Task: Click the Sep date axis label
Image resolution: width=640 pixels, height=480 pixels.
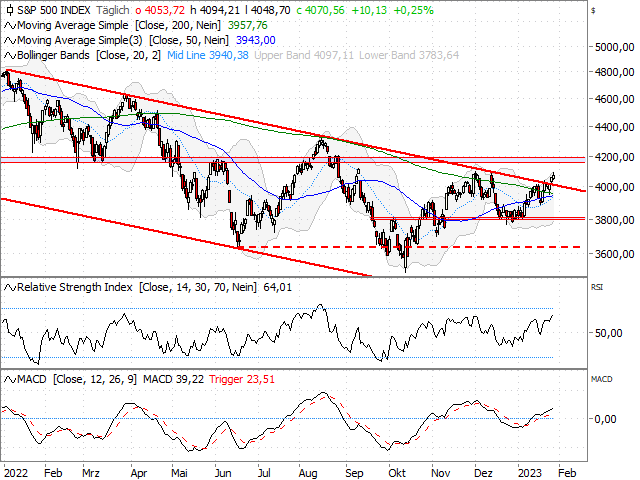Action: pyautogui.click(x=354, y=473)
